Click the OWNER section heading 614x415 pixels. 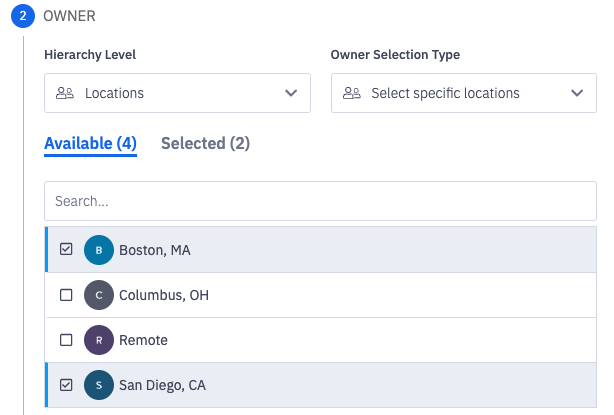pos(70,17)
